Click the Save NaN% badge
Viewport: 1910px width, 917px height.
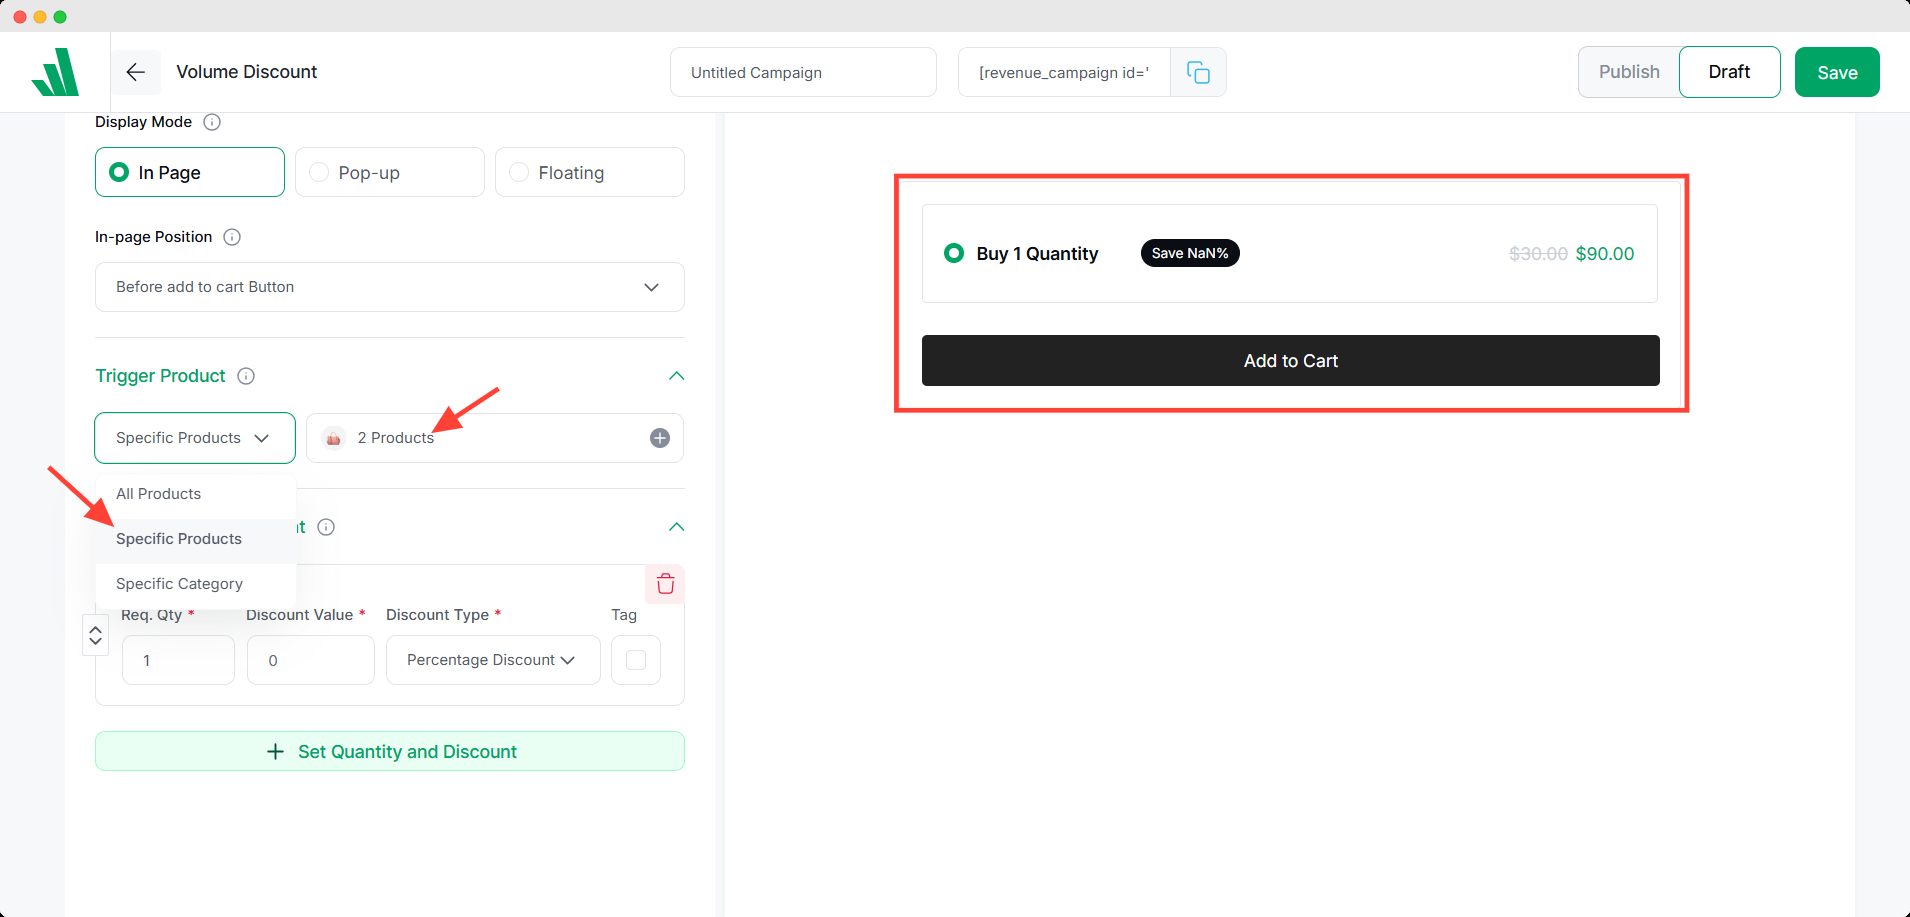point(1190,253)
